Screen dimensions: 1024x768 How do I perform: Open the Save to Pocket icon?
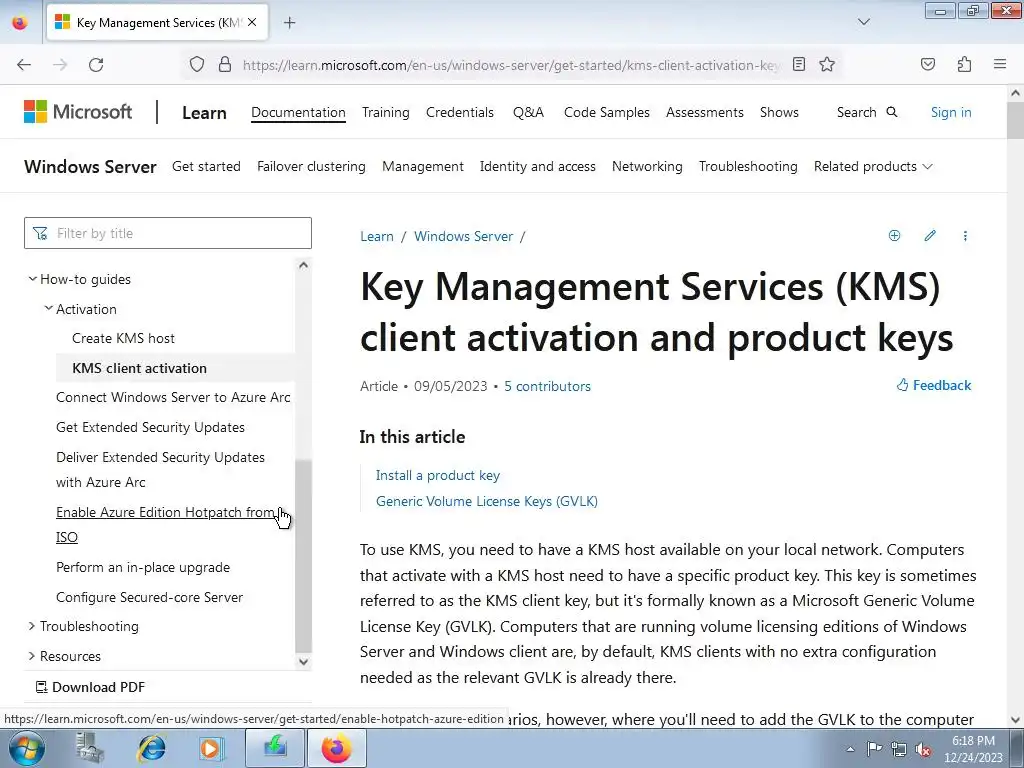[x=928, y=64]
